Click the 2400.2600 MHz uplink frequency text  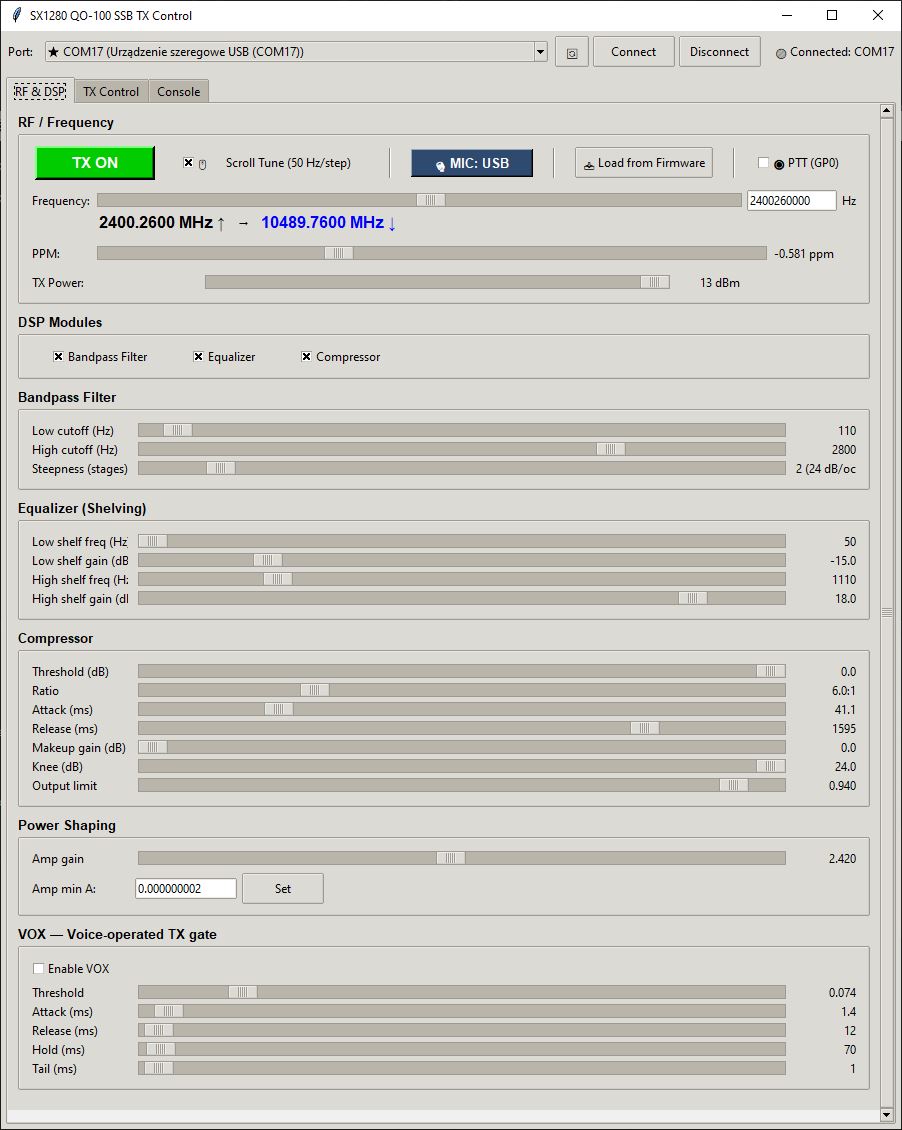coord(156,223)
